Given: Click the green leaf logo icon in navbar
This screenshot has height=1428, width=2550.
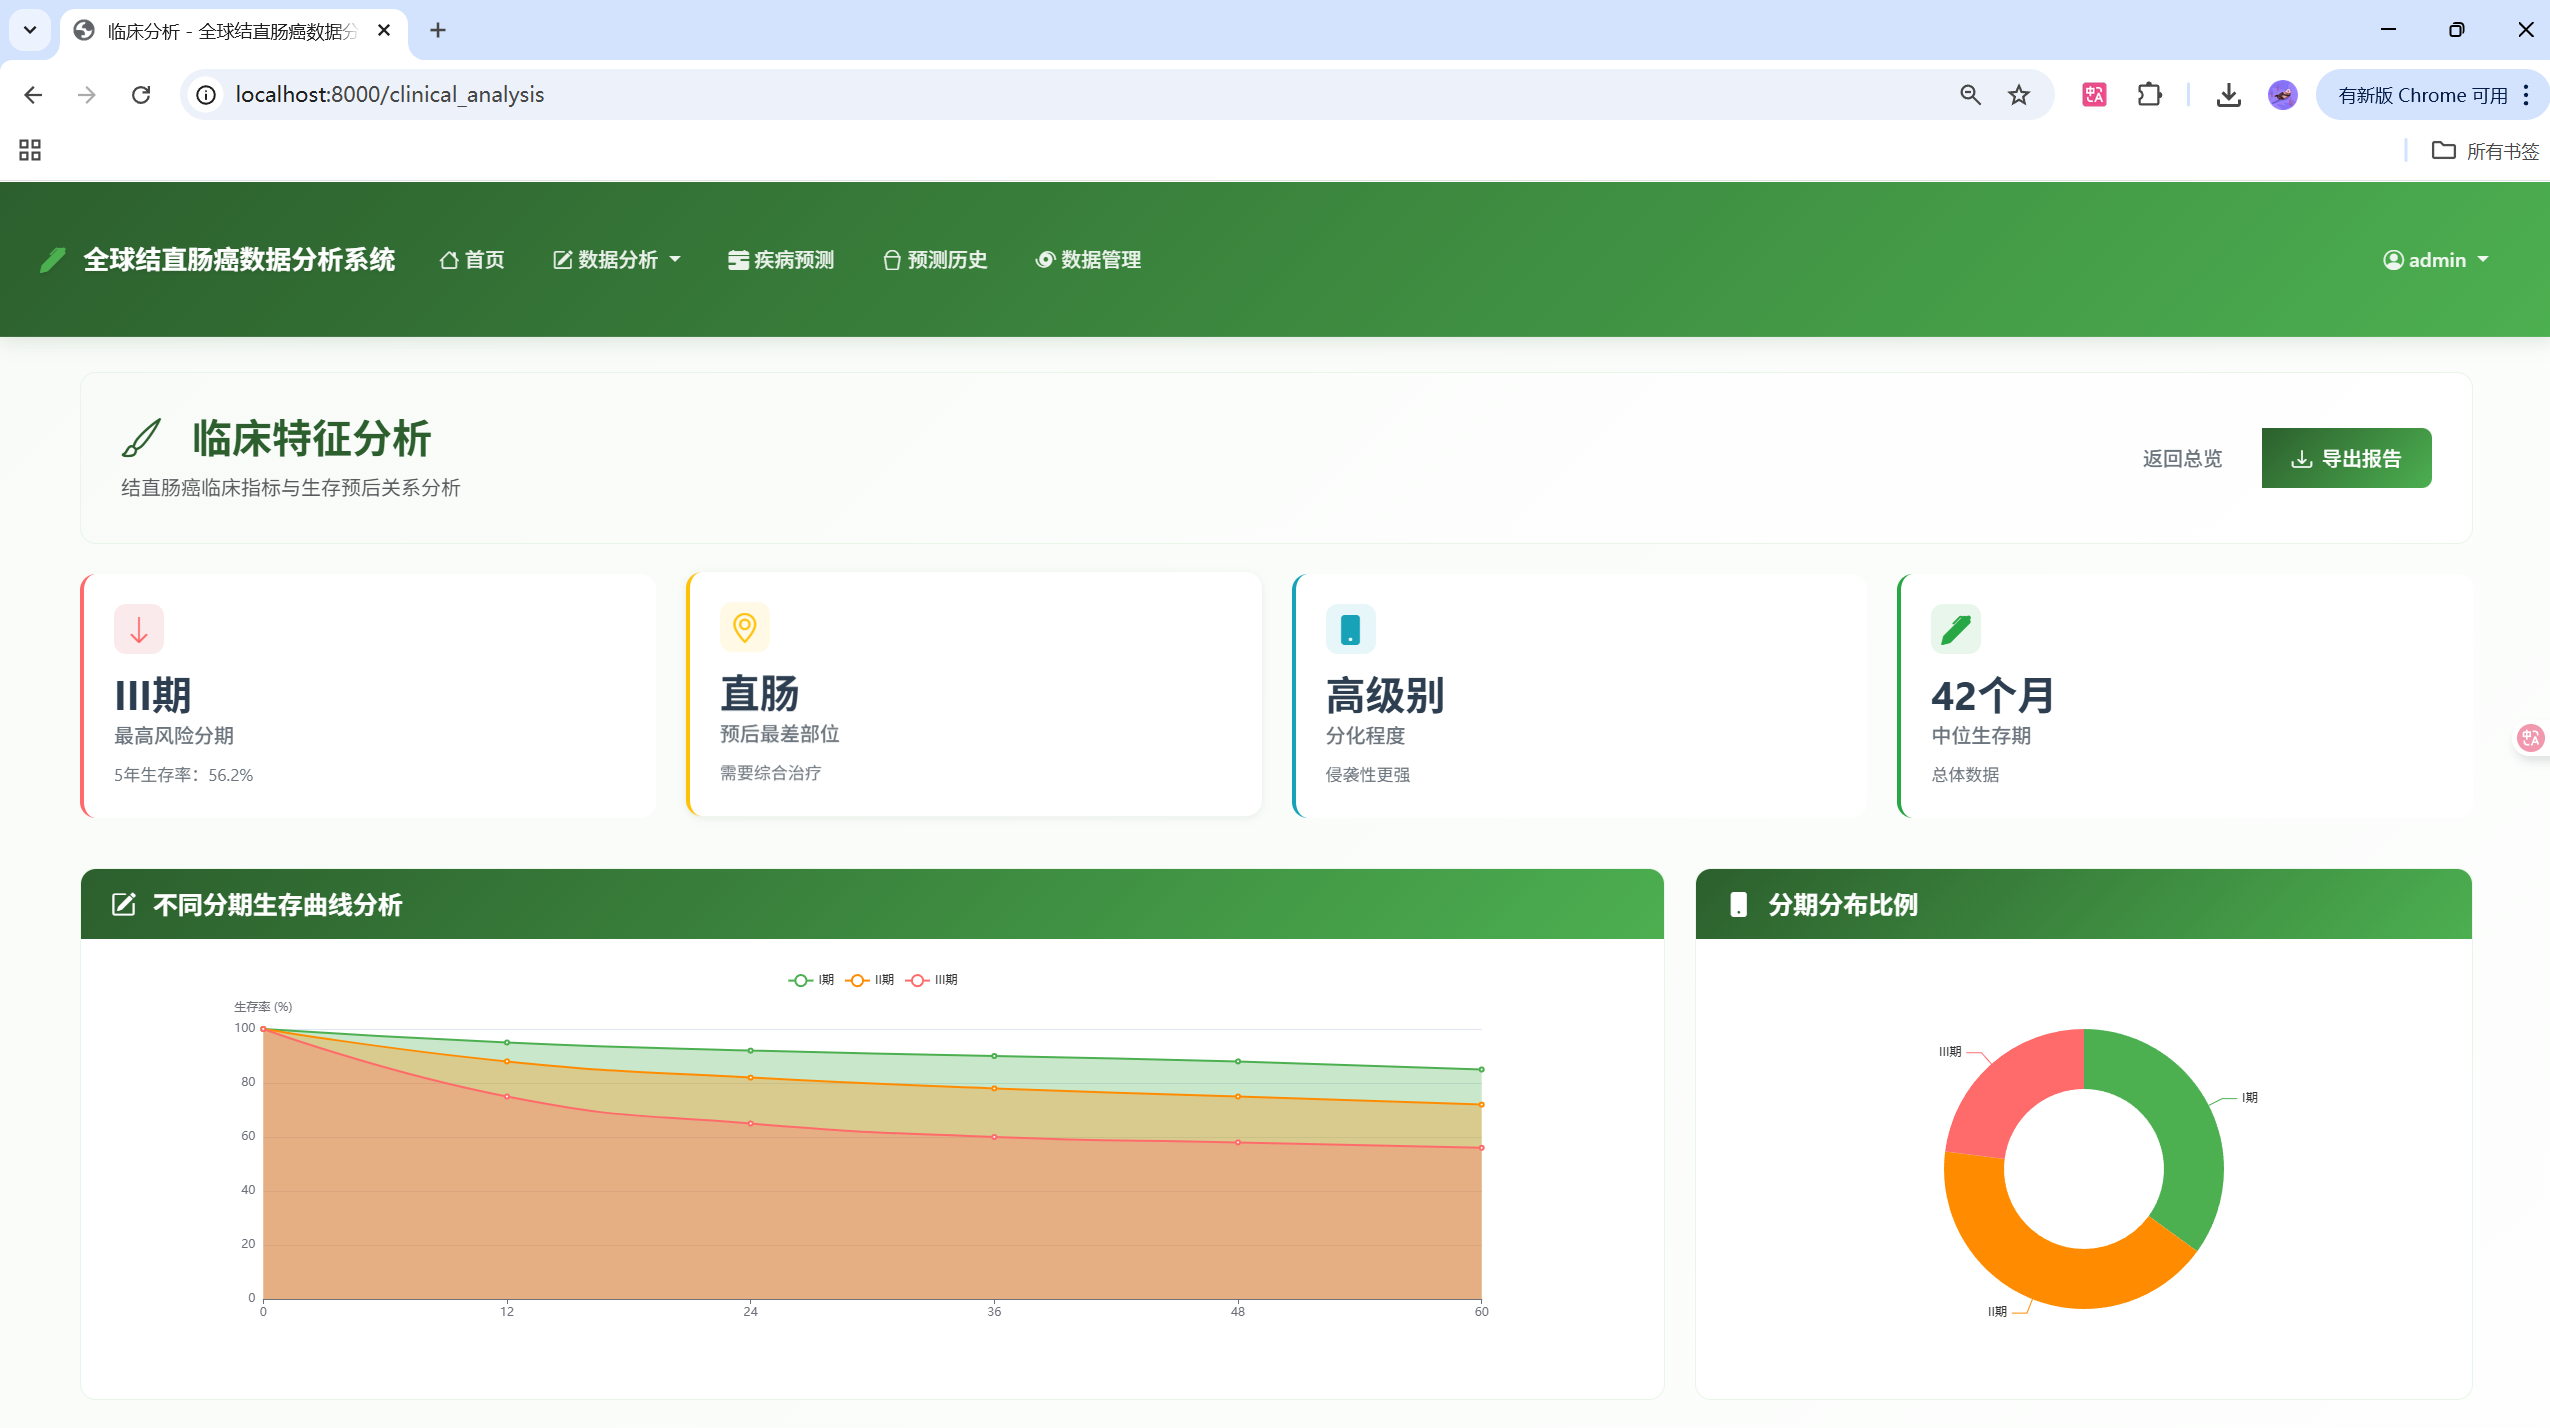Looking at the screenshot, I should point(53,259).
